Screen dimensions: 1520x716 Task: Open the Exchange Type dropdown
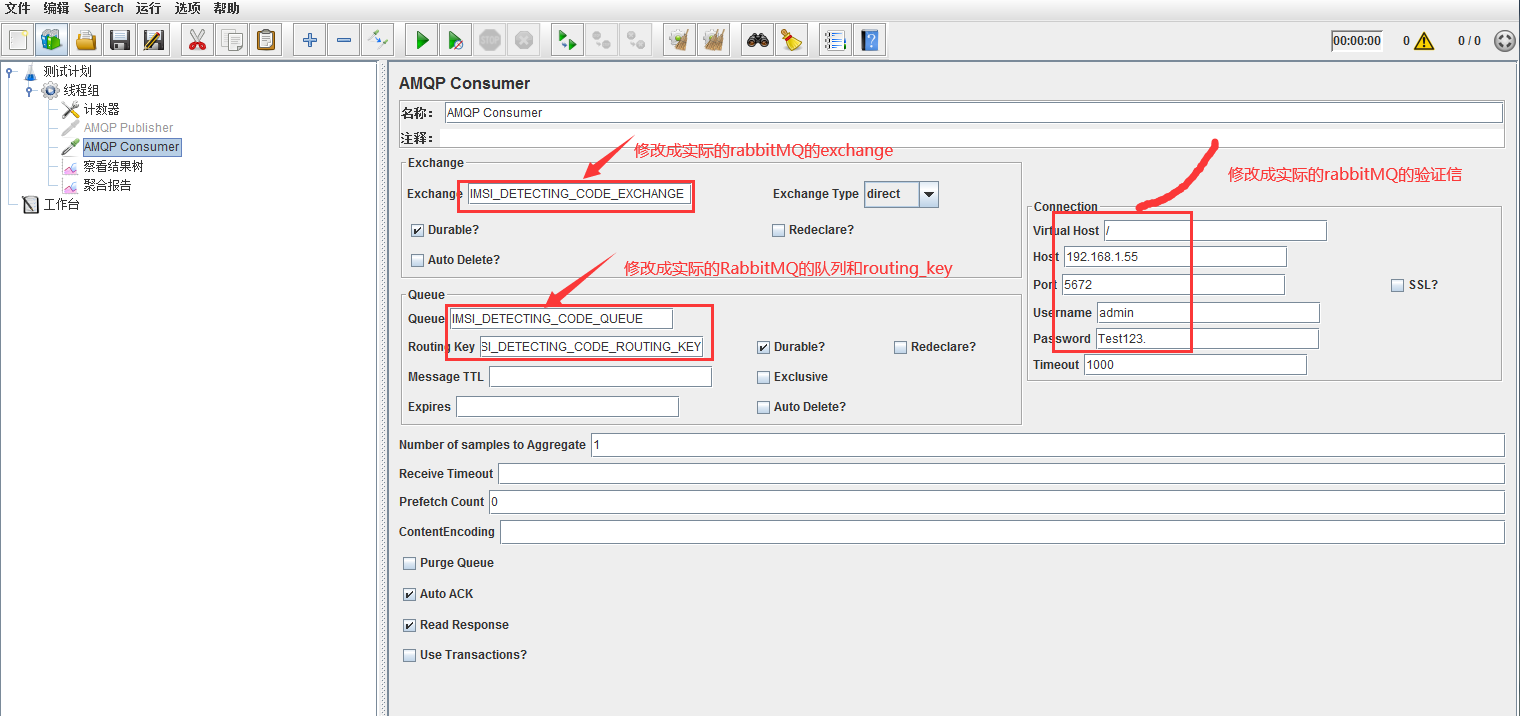click(928, 194)
